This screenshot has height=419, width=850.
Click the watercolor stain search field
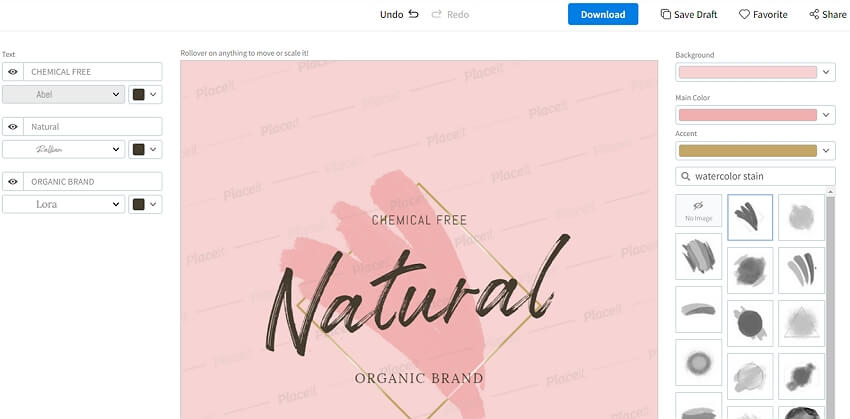(755, 176)
